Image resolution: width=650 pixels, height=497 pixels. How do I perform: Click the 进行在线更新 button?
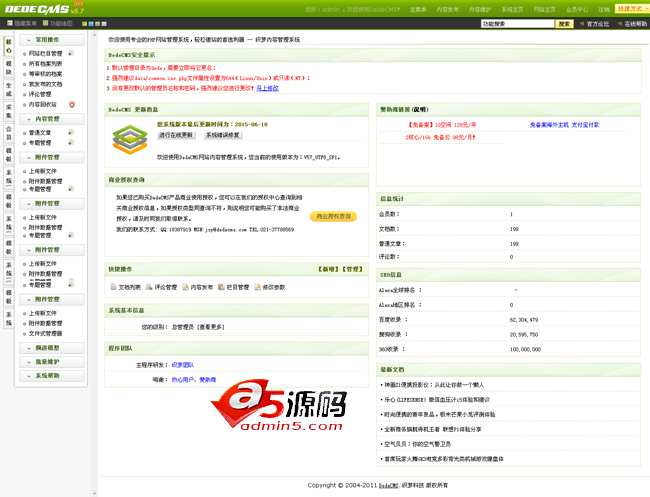point(176,135)
